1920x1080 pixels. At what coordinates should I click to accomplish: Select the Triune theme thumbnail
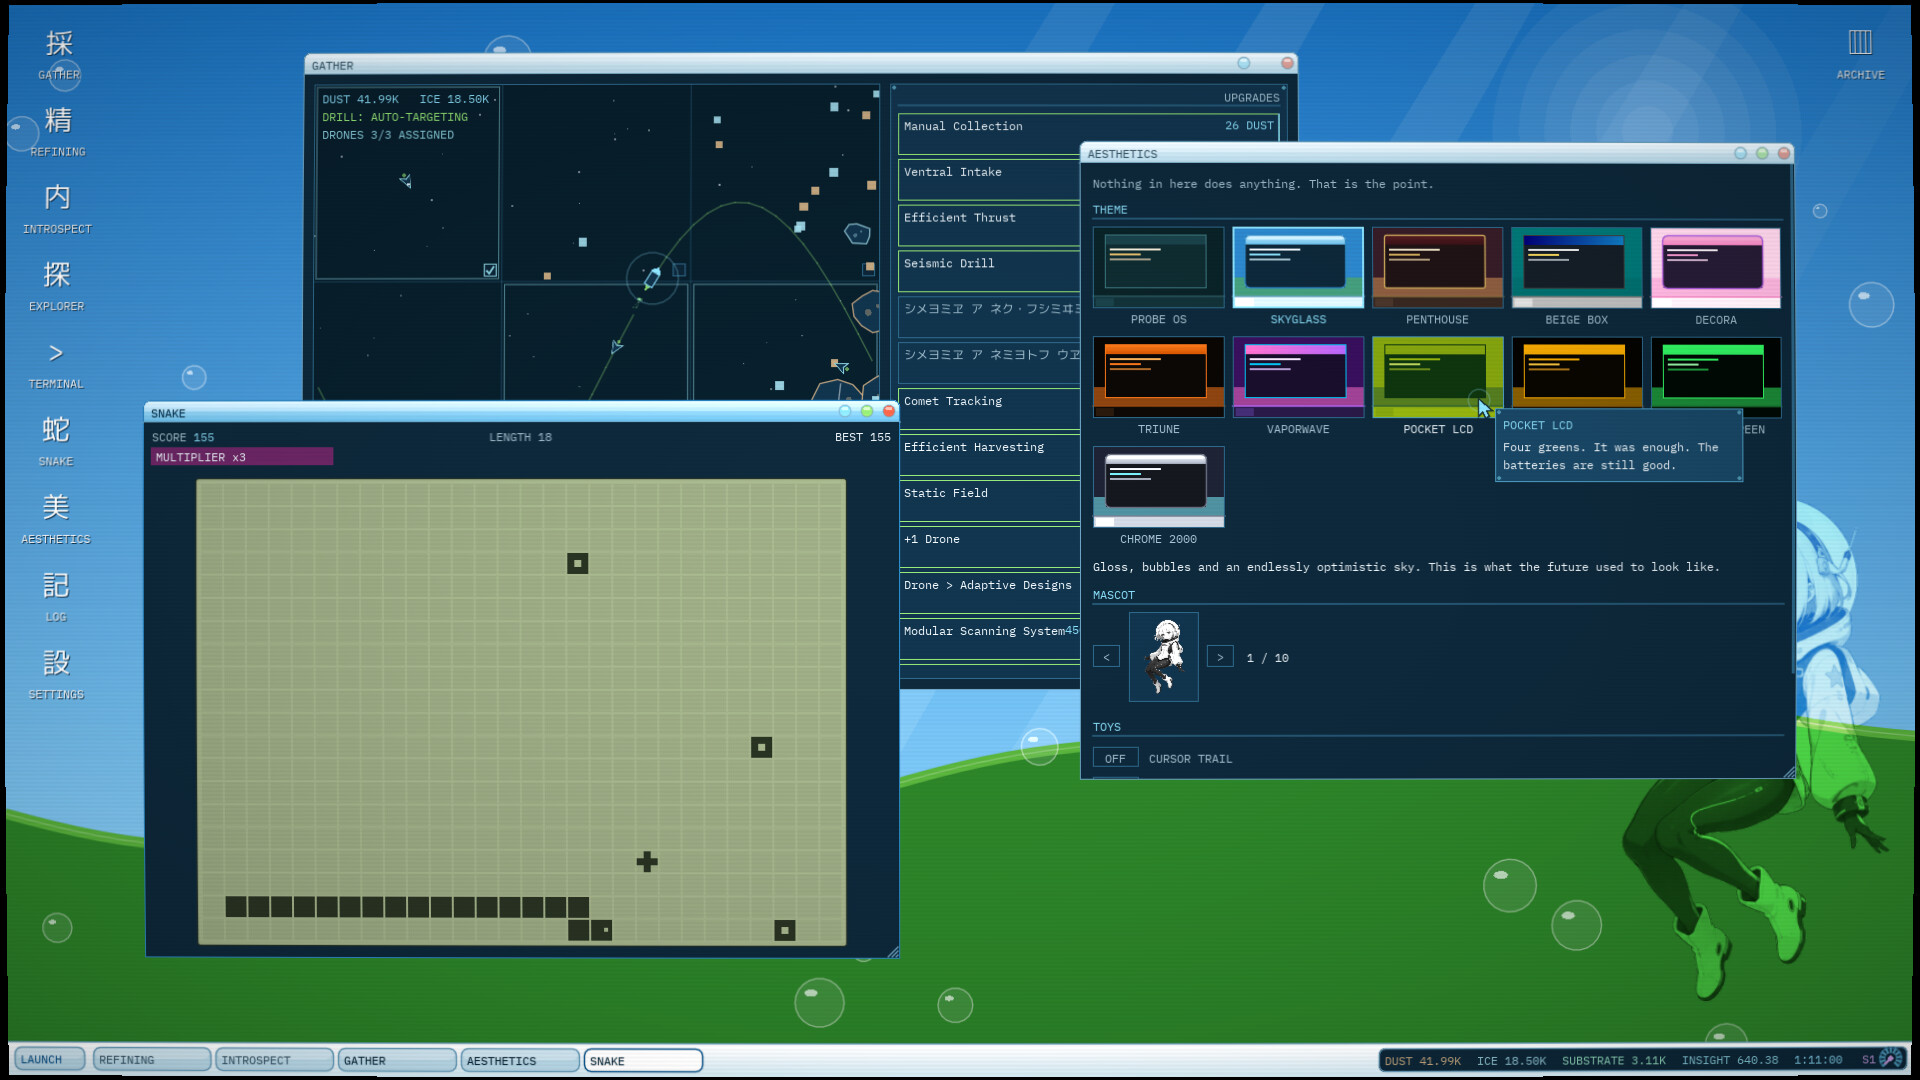click(1158, 377)
